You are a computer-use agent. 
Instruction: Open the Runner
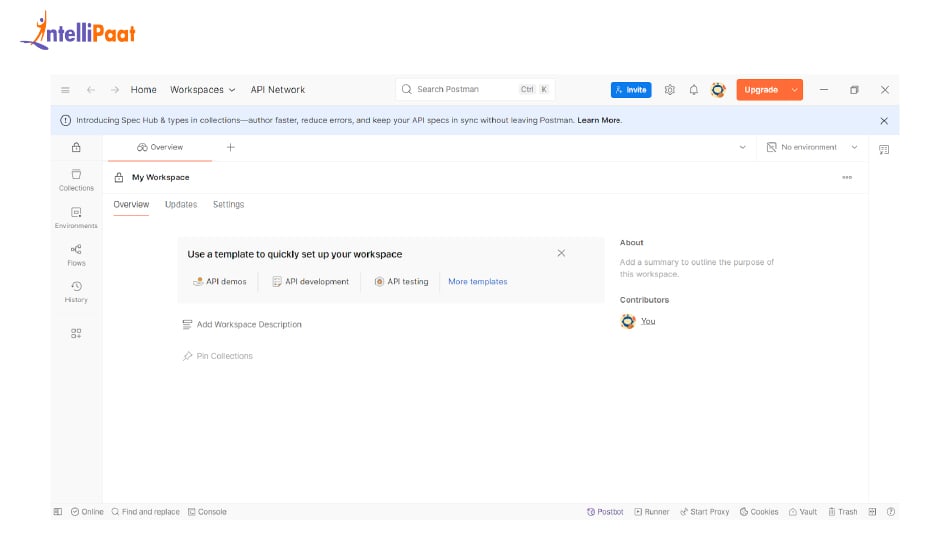[652, 511]
